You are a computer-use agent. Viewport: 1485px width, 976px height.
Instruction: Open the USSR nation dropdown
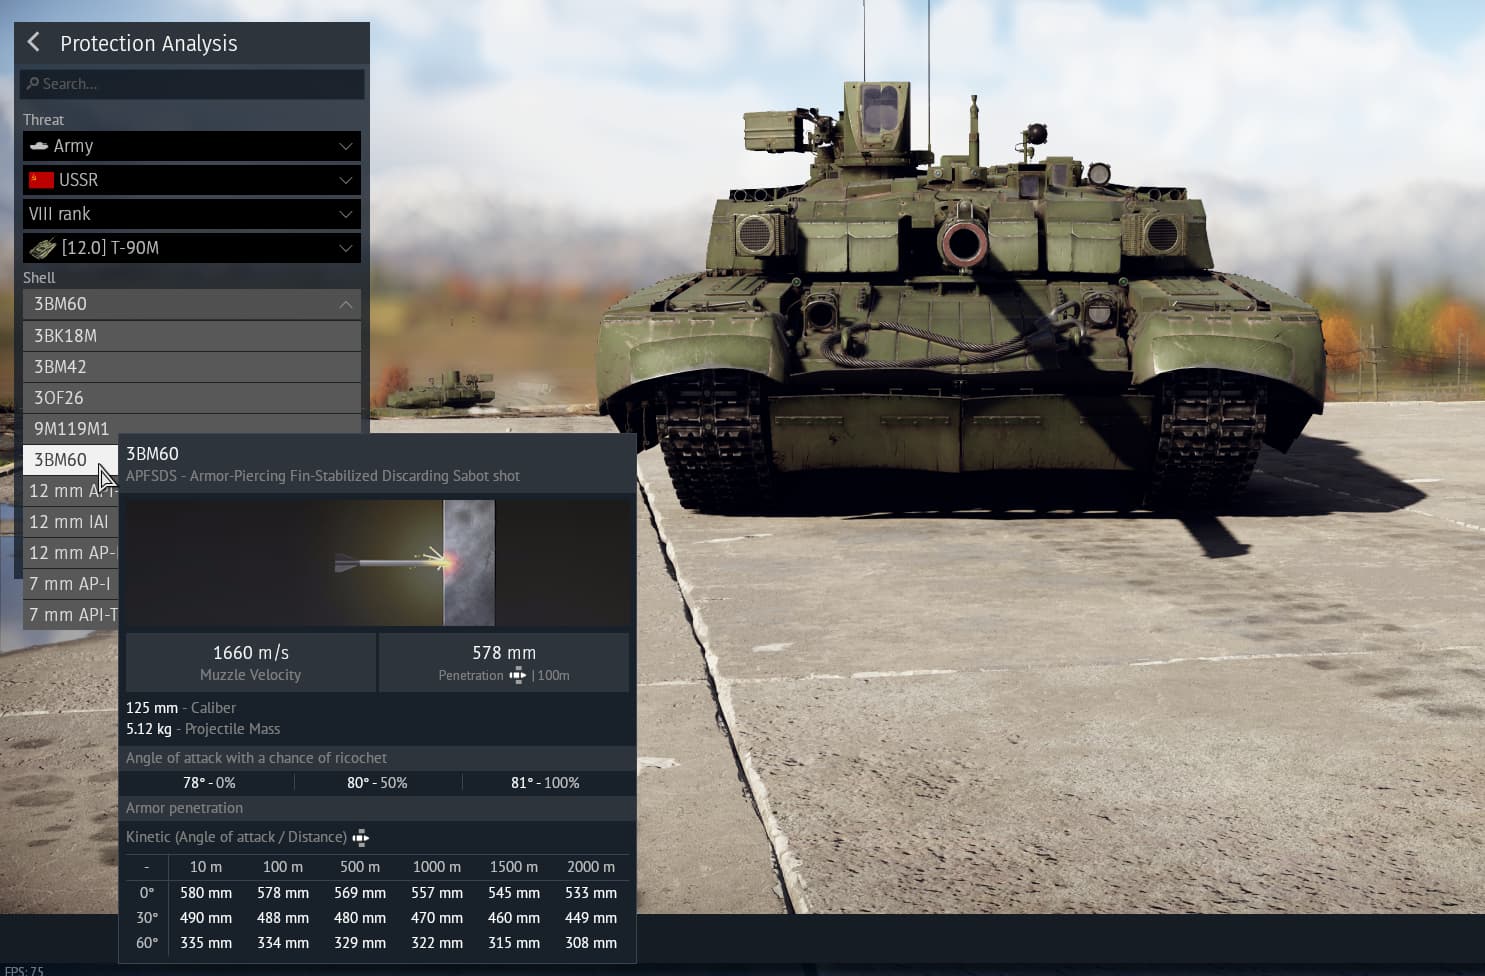[192, 180]
